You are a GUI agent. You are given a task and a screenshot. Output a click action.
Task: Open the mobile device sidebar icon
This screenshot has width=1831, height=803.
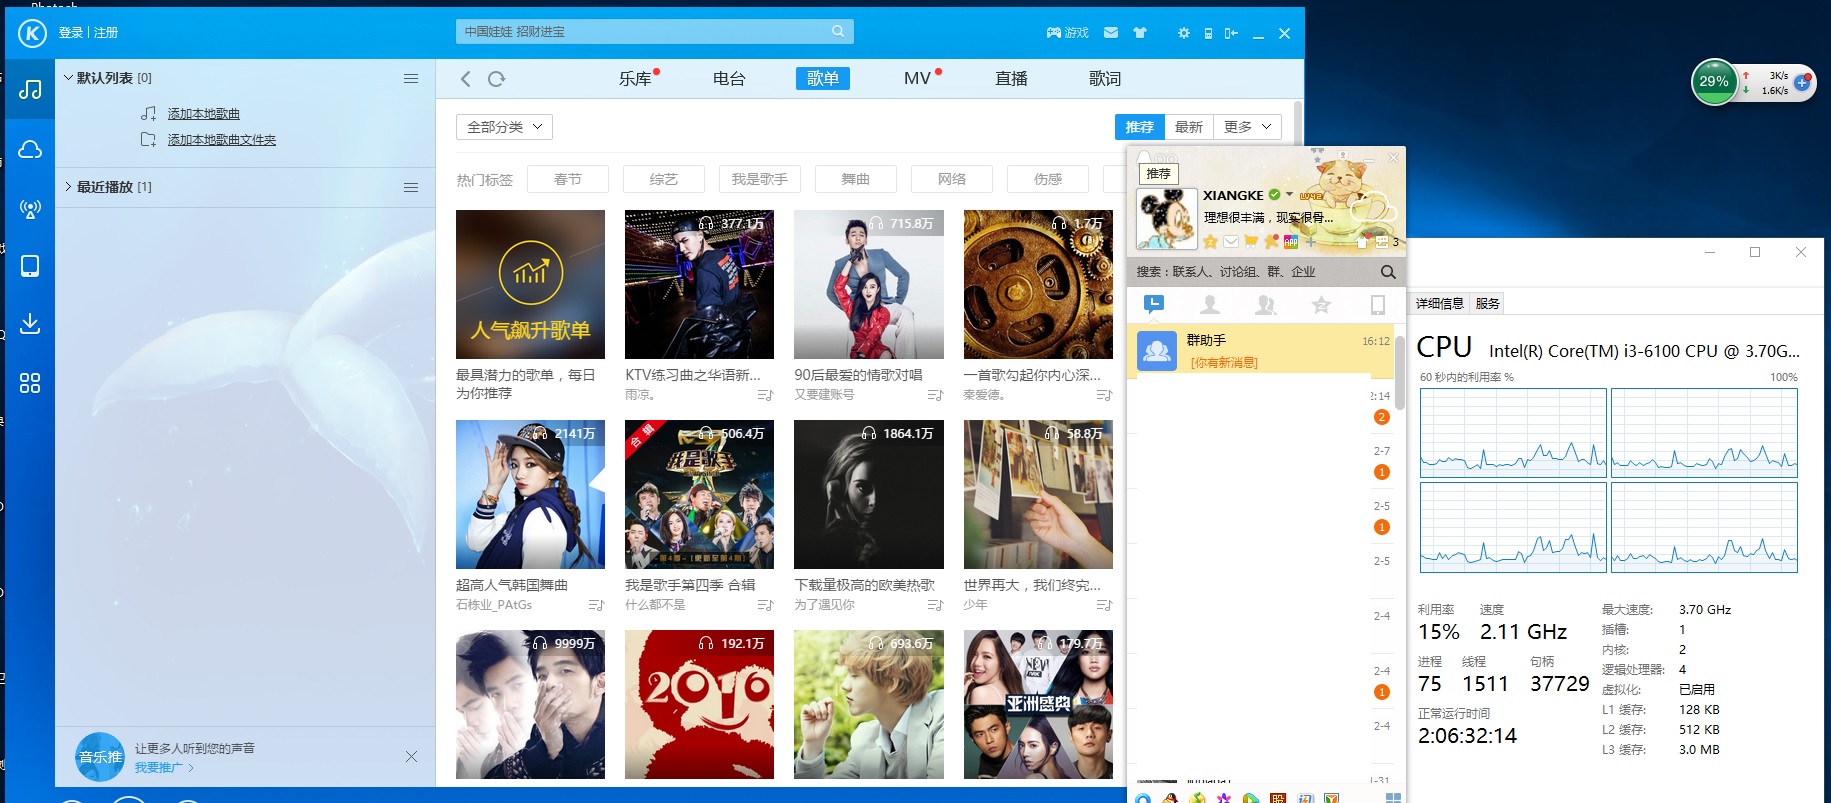coord(30,266)
